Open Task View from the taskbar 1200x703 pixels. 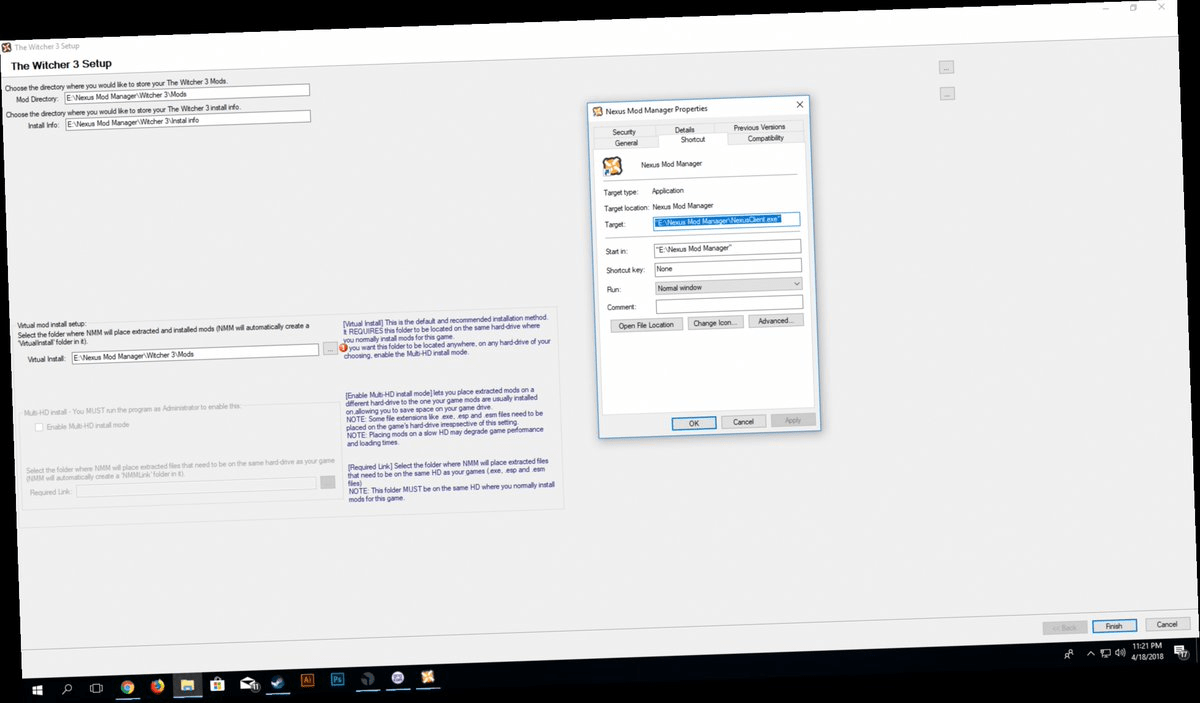pyautogui.click(x=96, y=689)
